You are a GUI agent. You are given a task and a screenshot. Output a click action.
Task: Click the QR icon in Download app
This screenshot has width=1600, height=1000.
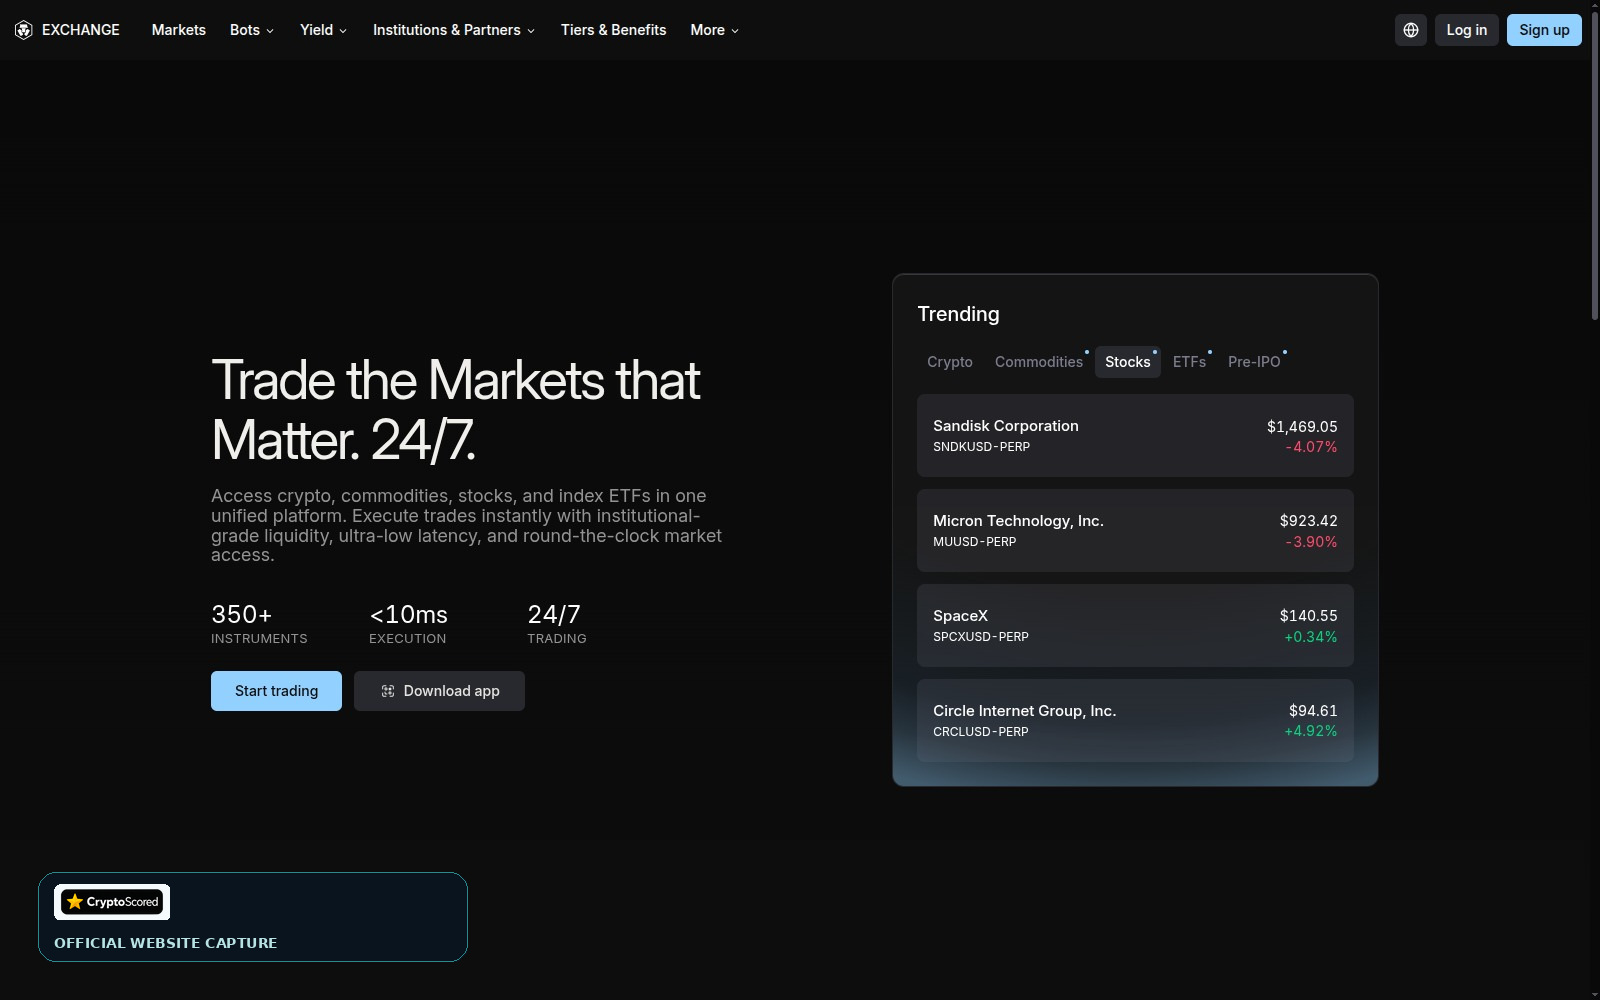point(388,691)
